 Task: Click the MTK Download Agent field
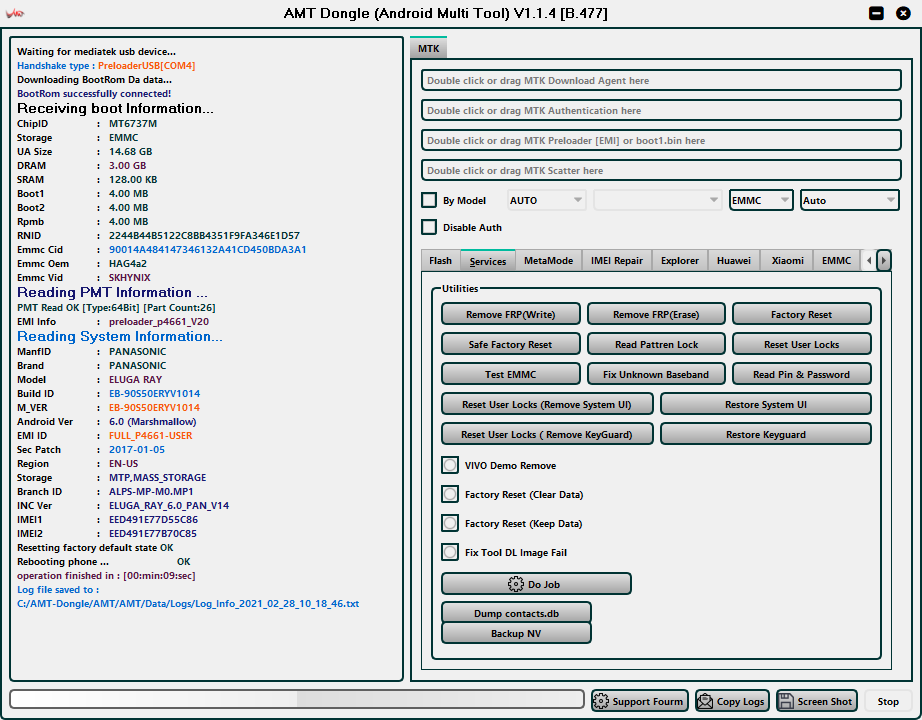point(661,80)
